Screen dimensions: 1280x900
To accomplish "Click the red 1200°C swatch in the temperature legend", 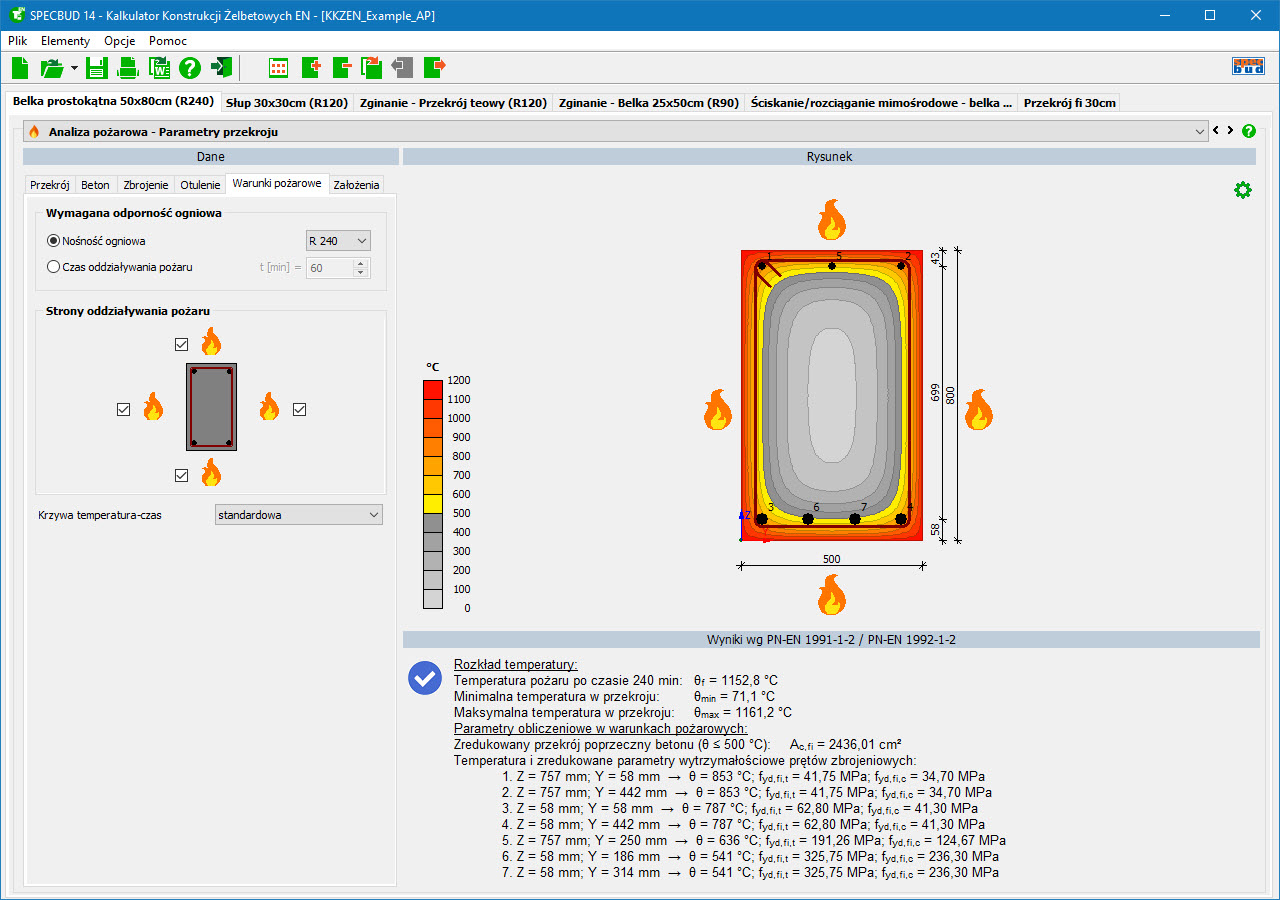I will pyautogui.click(x=433, y=390).
